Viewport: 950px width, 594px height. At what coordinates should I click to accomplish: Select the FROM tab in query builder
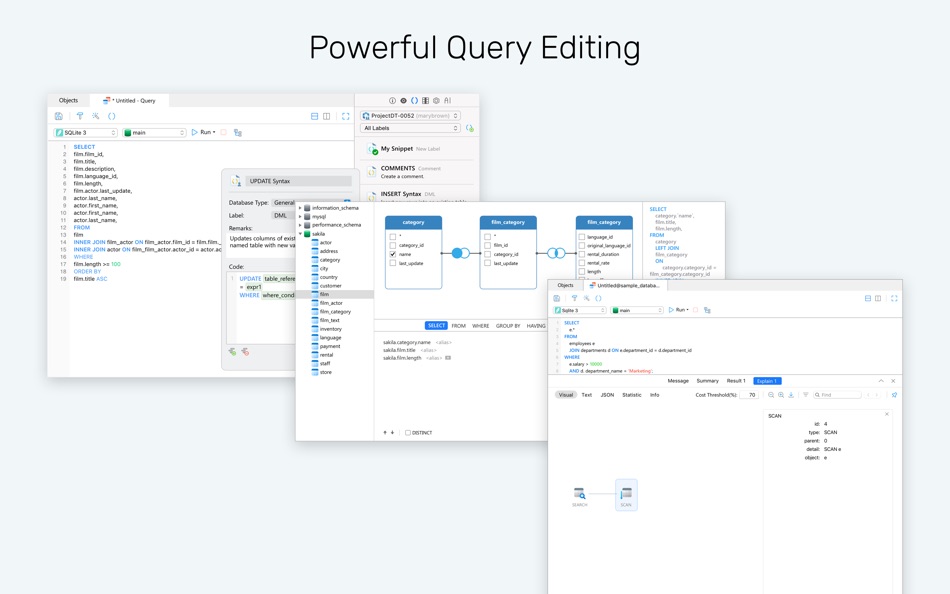tap(459, 325)
